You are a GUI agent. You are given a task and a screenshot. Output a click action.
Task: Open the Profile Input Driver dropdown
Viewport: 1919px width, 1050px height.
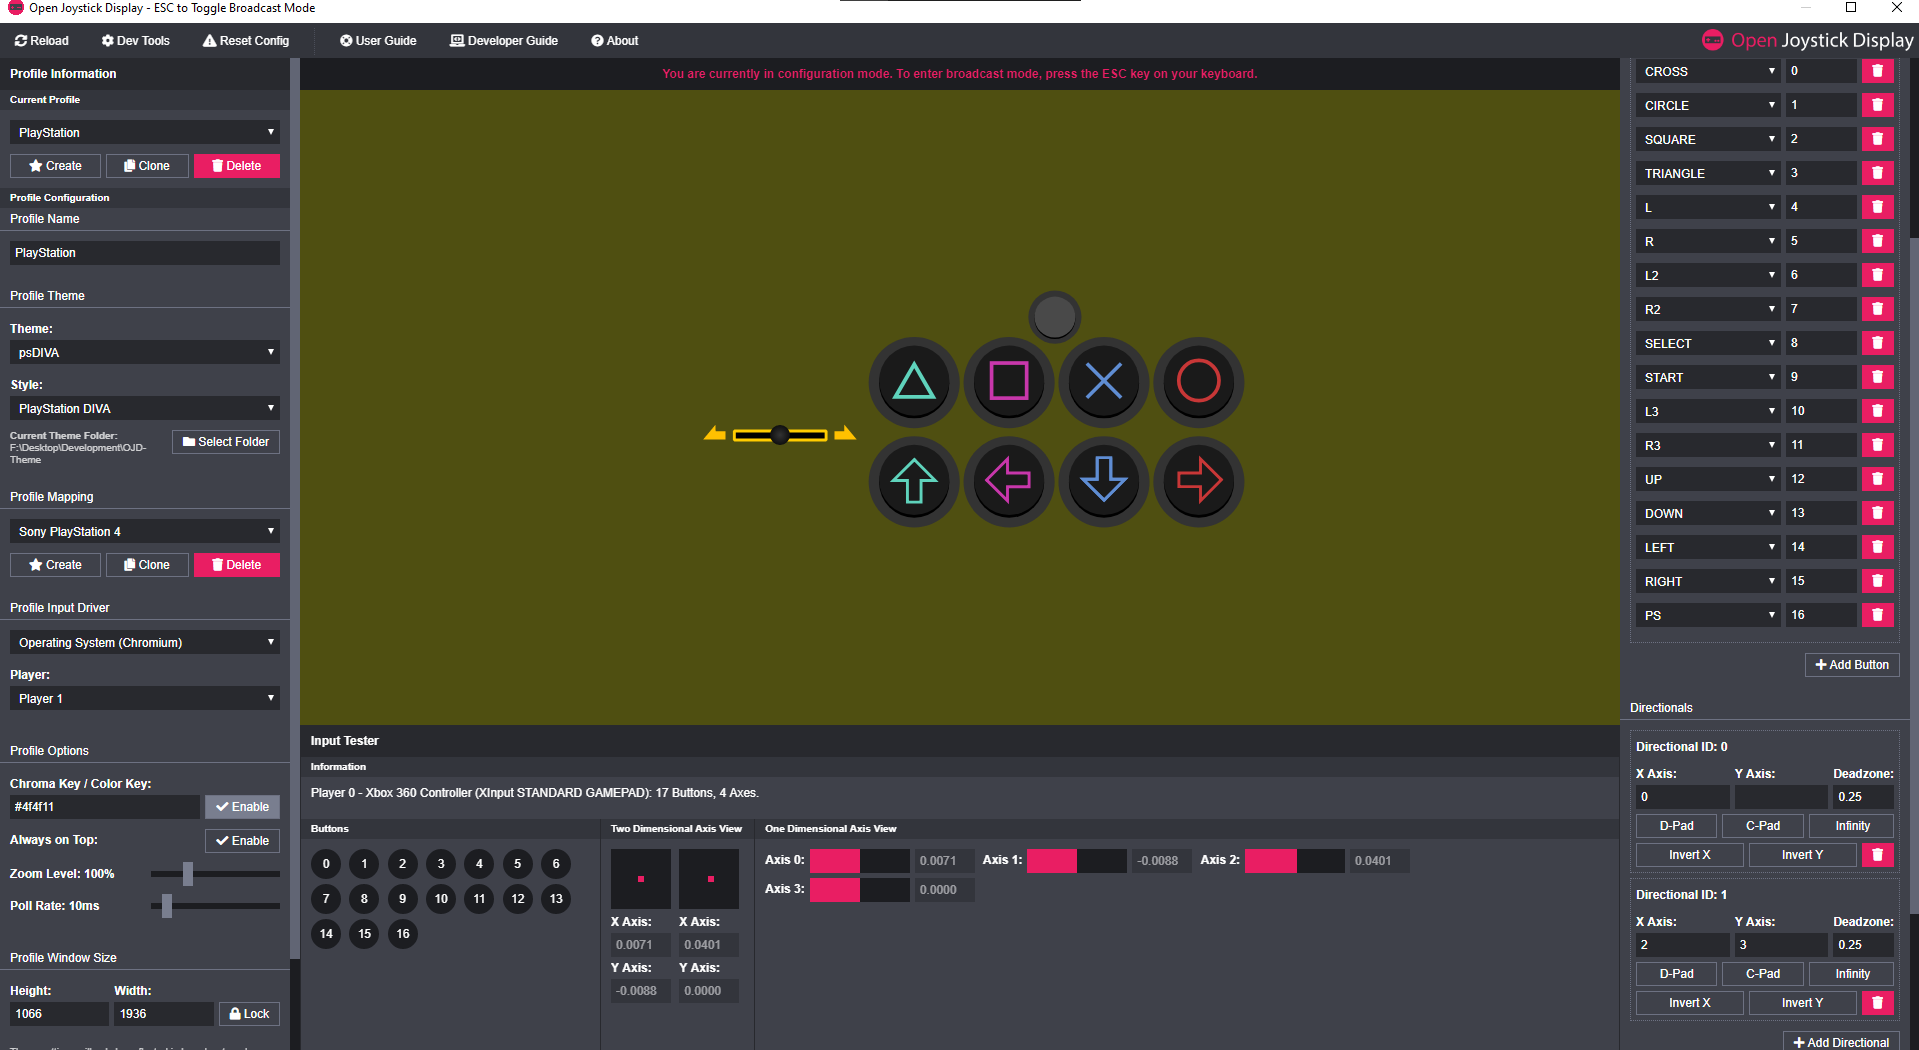[145, 643]
